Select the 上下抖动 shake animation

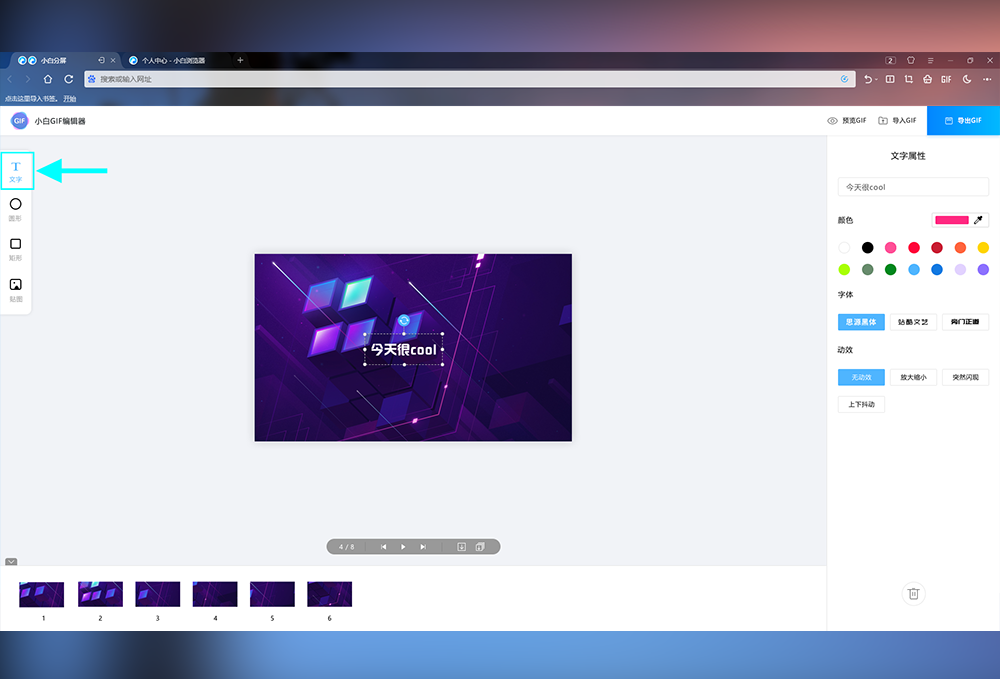point(861,404)
